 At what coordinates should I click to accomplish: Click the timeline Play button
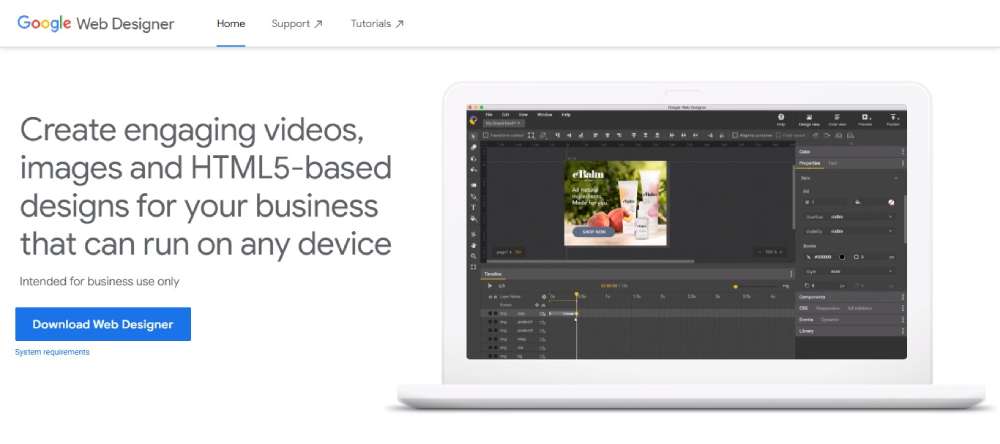point(490,286)
